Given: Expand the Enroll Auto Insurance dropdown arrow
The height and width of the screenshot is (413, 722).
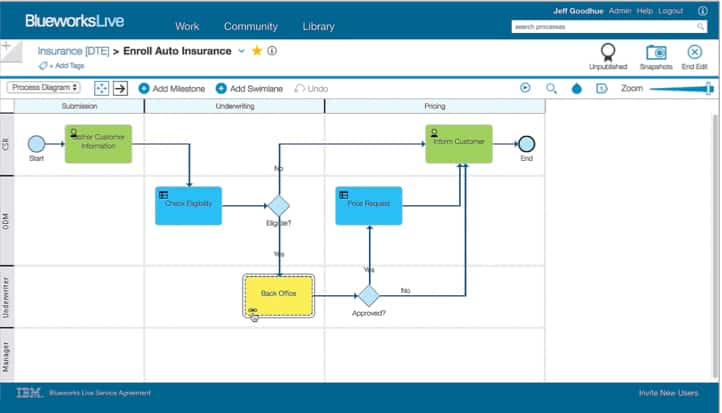Looking at the screenshot, I should [x=241, y=51].
